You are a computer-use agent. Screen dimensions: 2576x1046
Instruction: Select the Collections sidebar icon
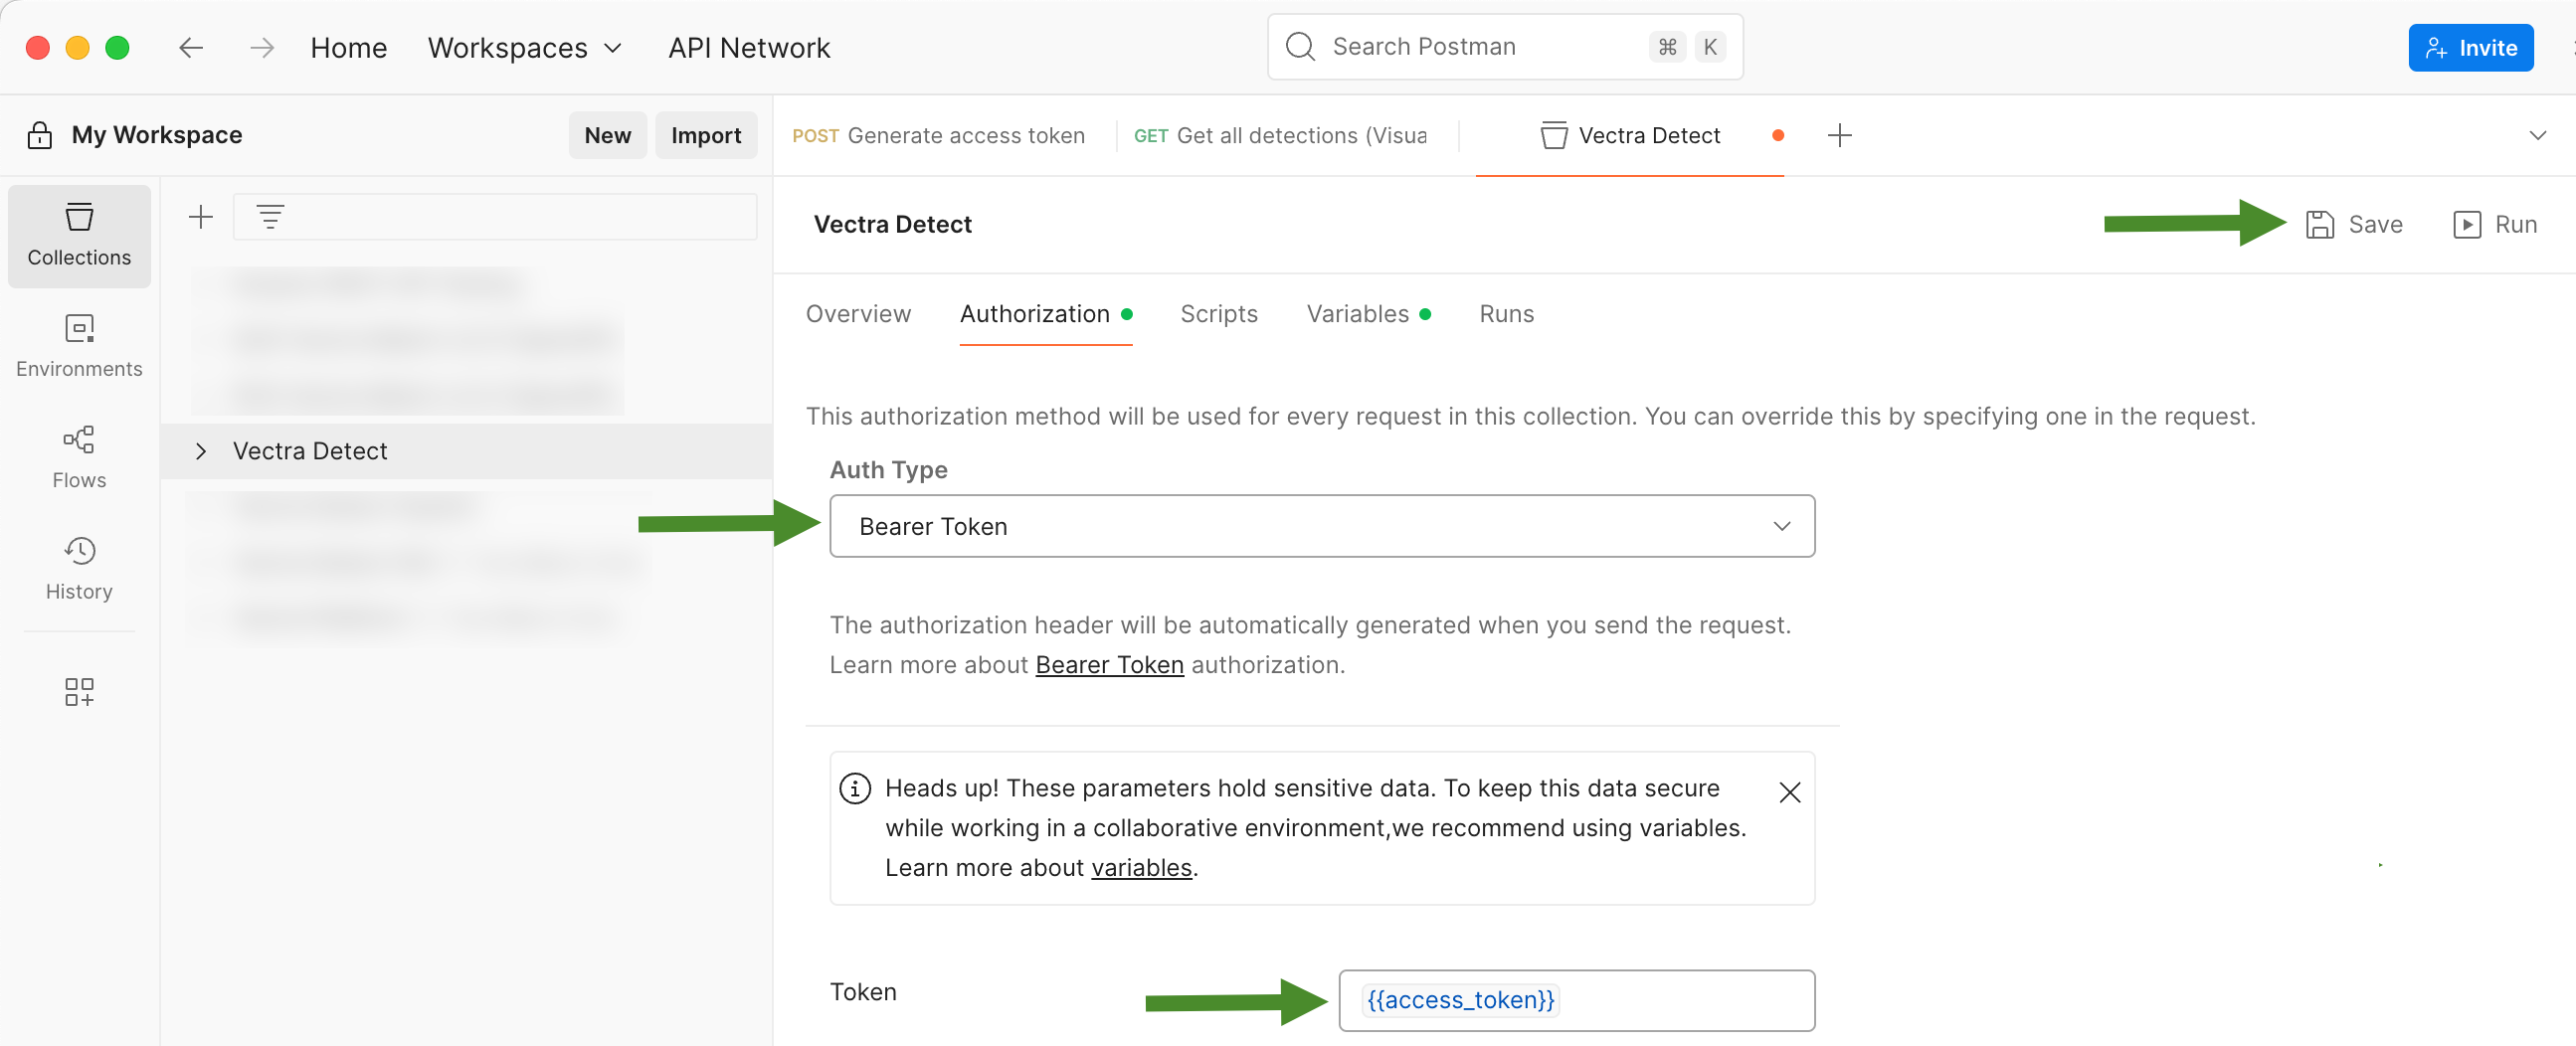click(x=79, y=236)
